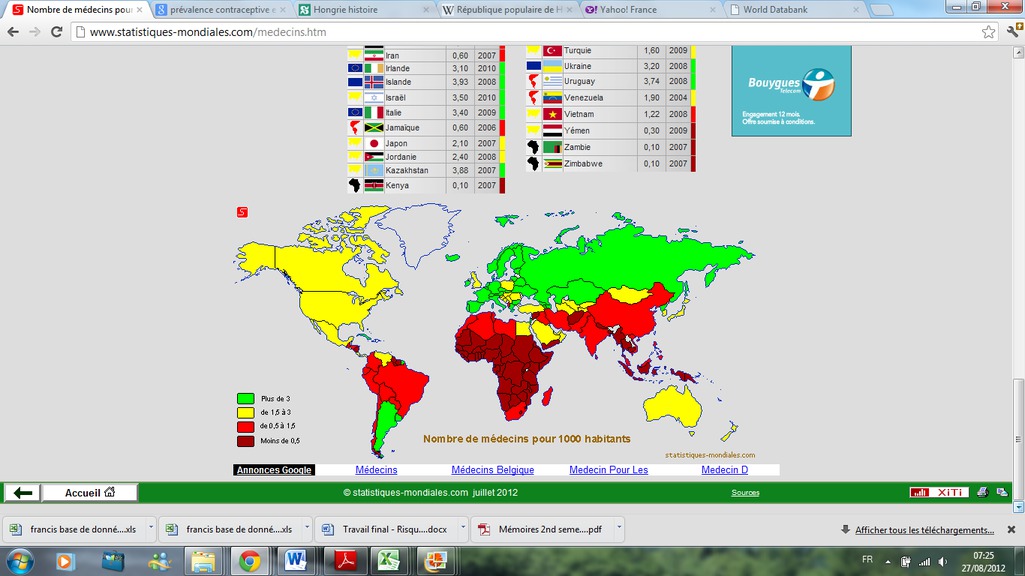This screenshot has height=576, width=1025.
Task: Click the network signal icon in the tray
Action: [924, 561]
